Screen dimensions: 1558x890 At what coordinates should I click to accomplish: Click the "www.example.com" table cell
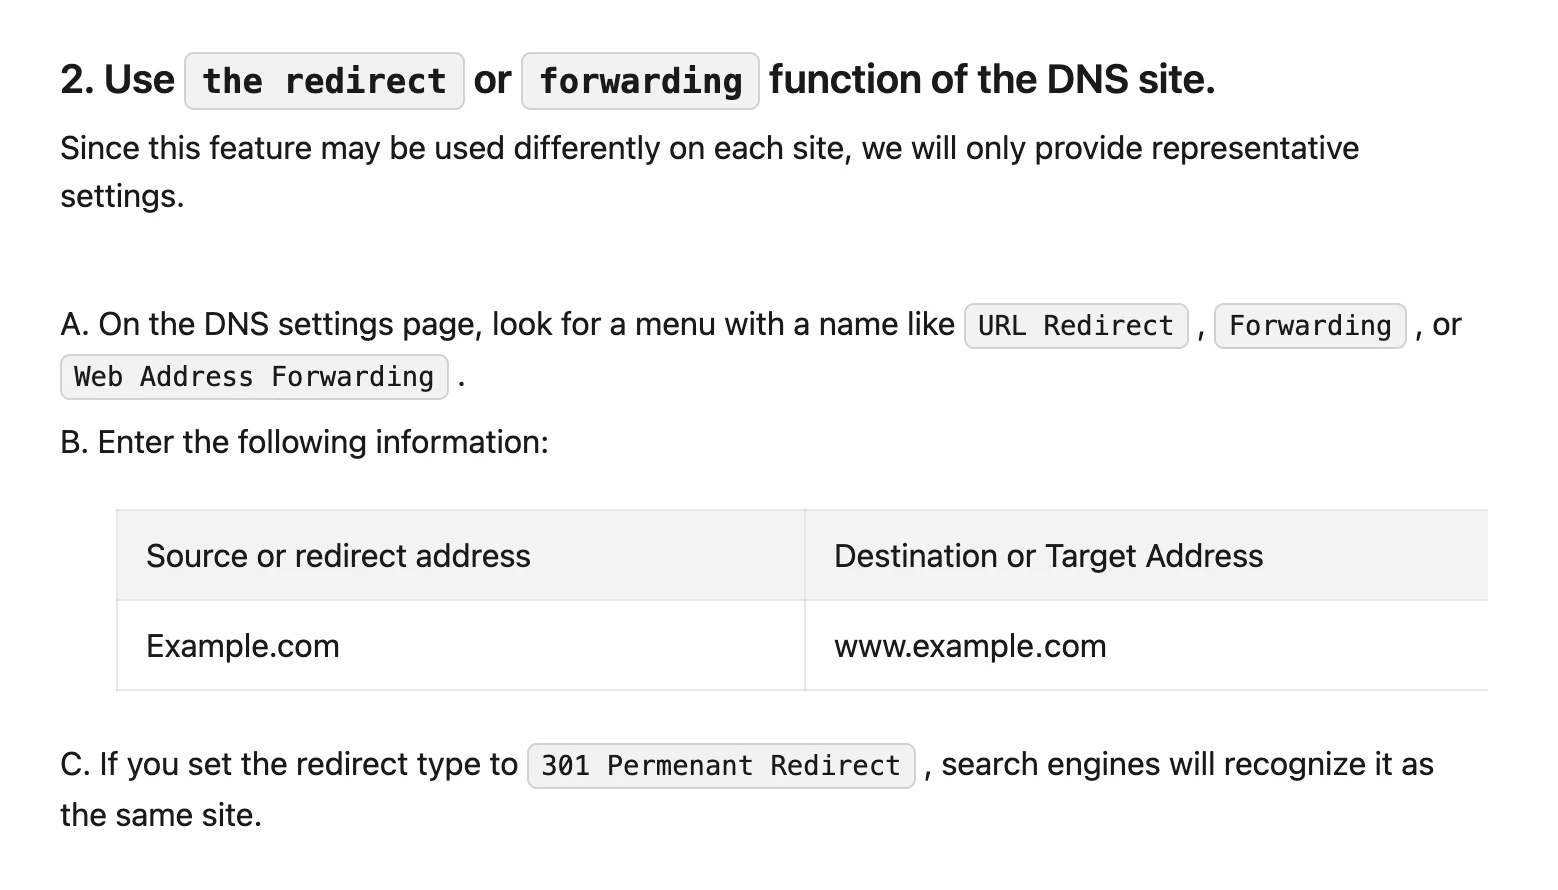coord(970,646)
